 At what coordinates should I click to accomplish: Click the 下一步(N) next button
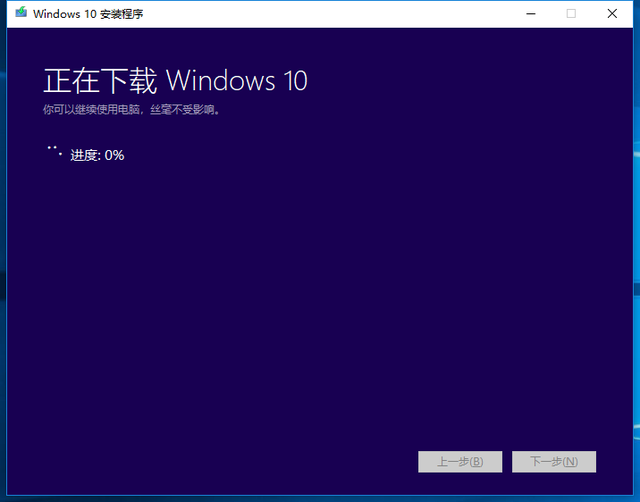pos(554,462)
